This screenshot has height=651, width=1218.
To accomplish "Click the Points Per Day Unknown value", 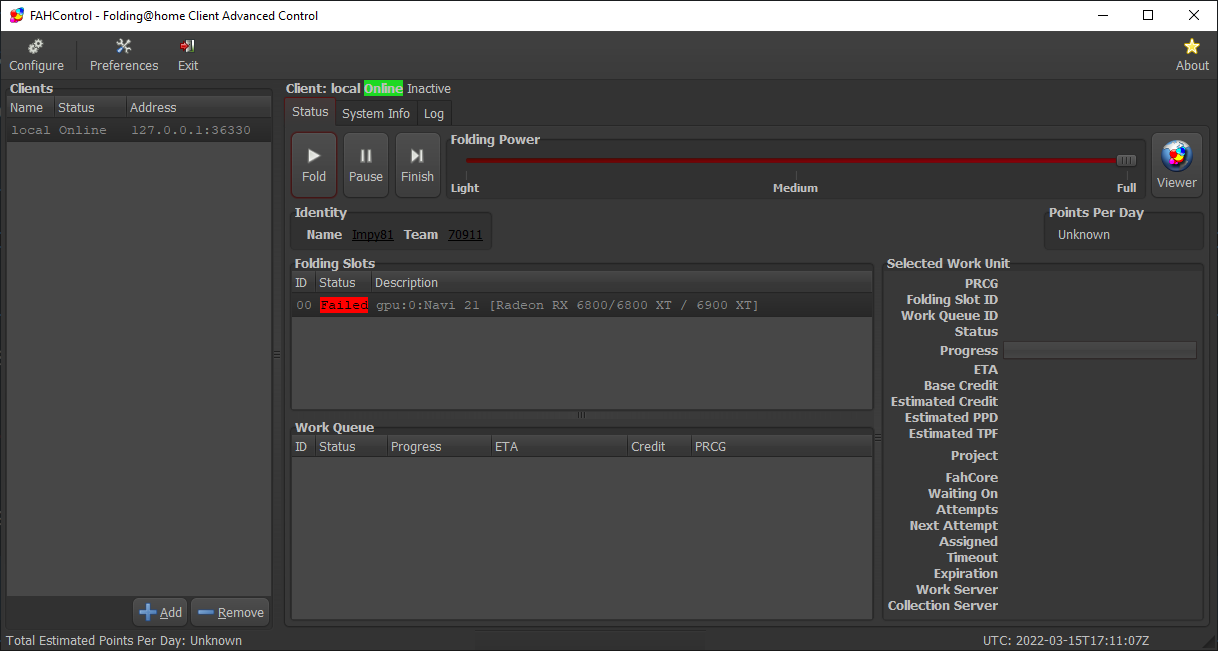I will 1084,235.
